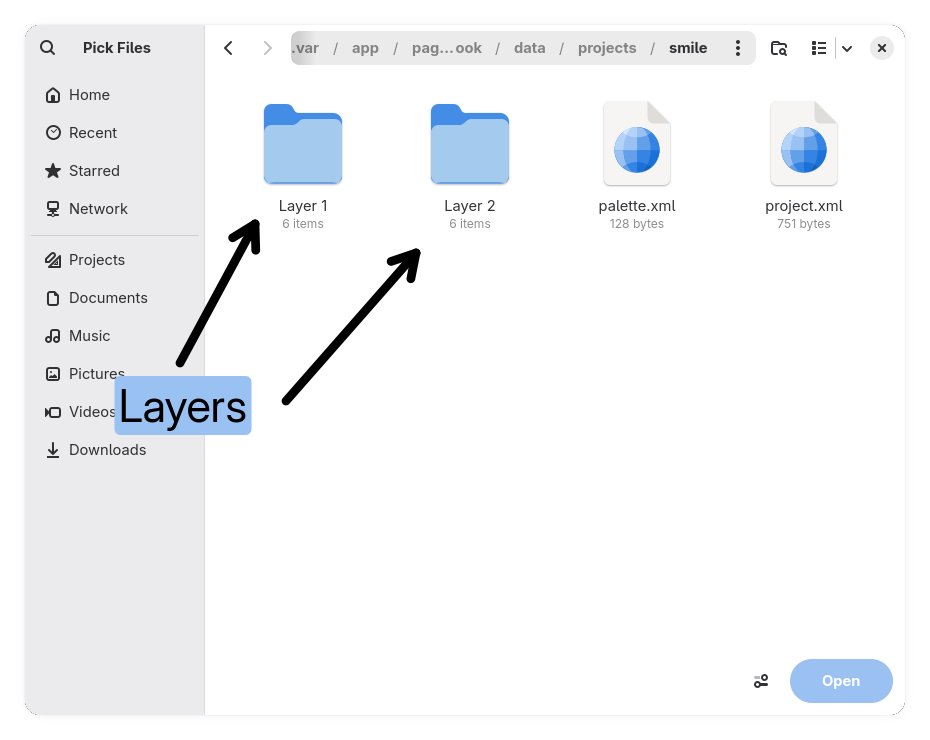Go back with the left arrow

[228, 48]
